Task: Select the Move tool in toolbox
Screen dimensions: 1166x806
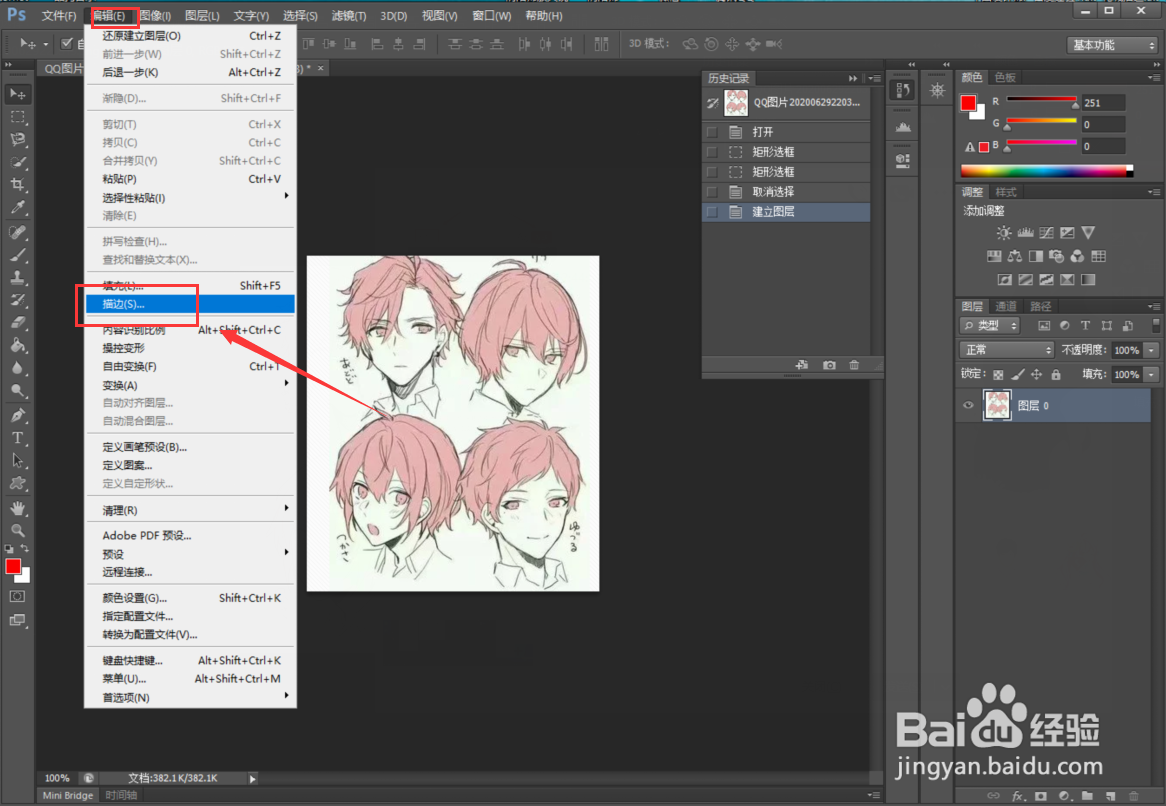Action: pos(17,94)
